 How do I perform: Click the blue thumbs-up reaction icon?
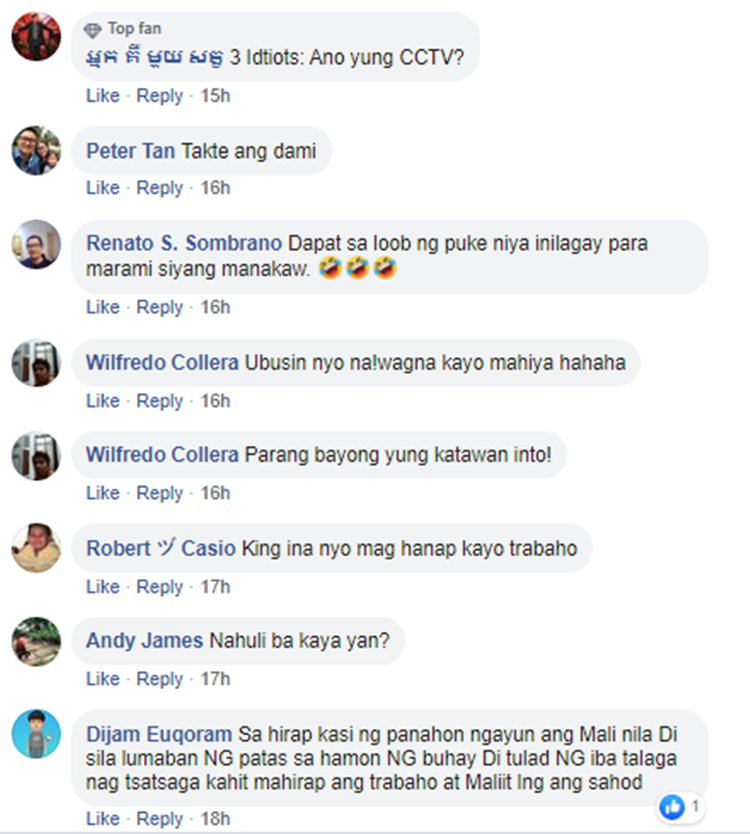tap(672, 807)
